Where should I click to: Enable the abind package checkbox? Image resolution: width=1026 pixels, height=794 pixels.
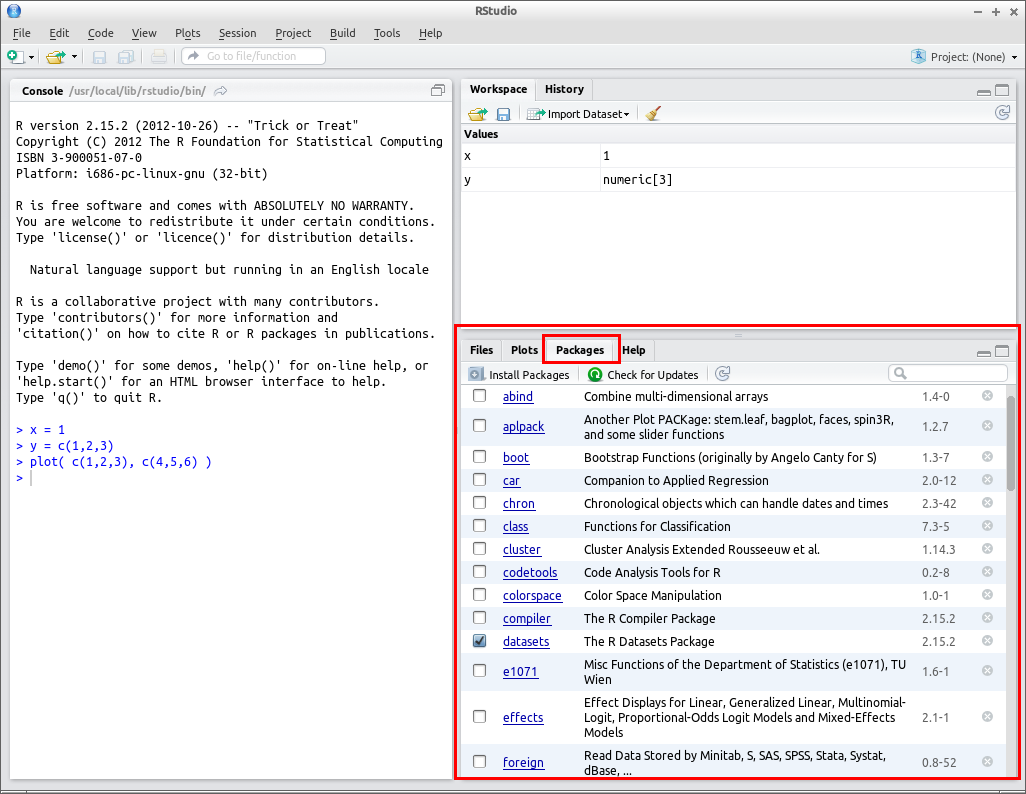click(x=480, y=395)
